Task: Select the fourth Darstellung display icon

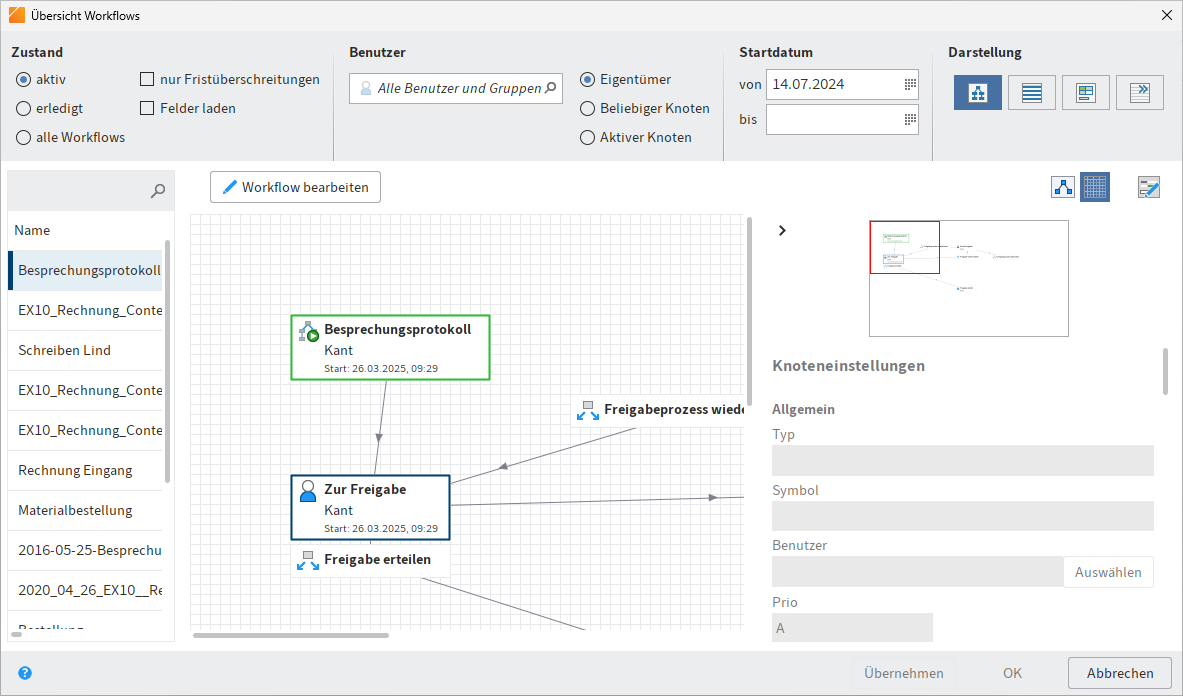Action: pyautogui.click(x=1139, y=92)
